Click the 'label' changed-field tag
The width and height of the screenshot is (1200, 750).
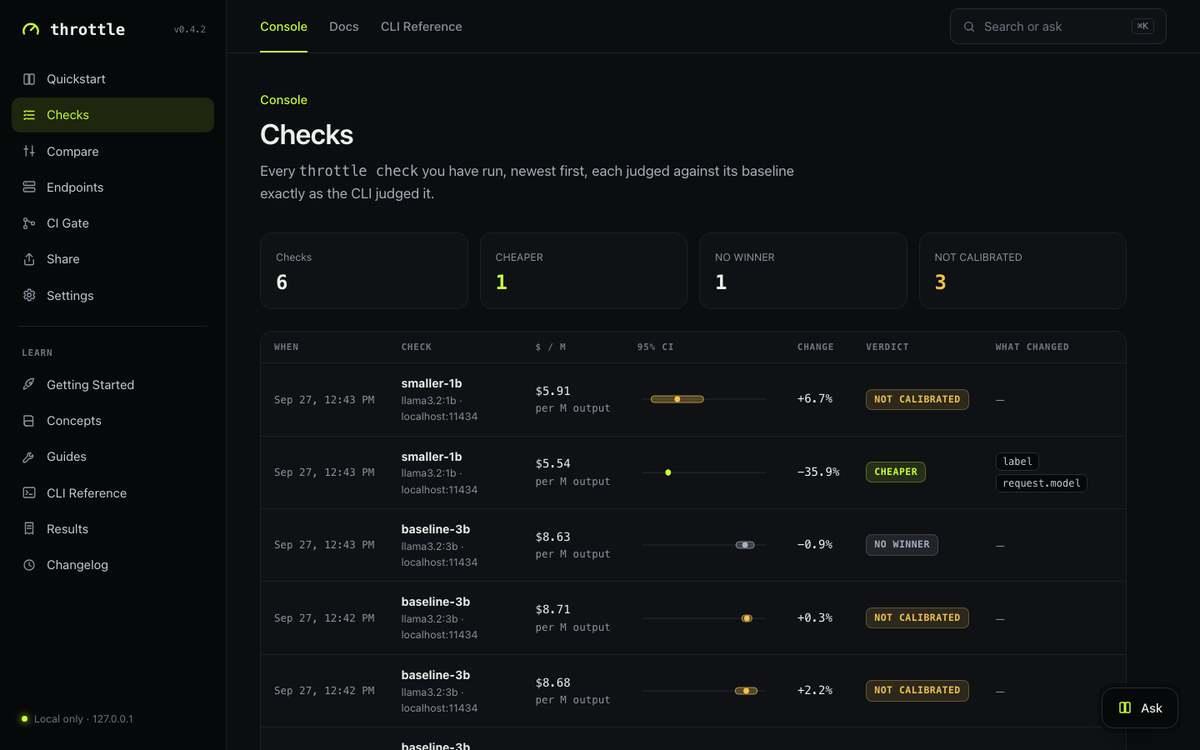(1017, 461)
